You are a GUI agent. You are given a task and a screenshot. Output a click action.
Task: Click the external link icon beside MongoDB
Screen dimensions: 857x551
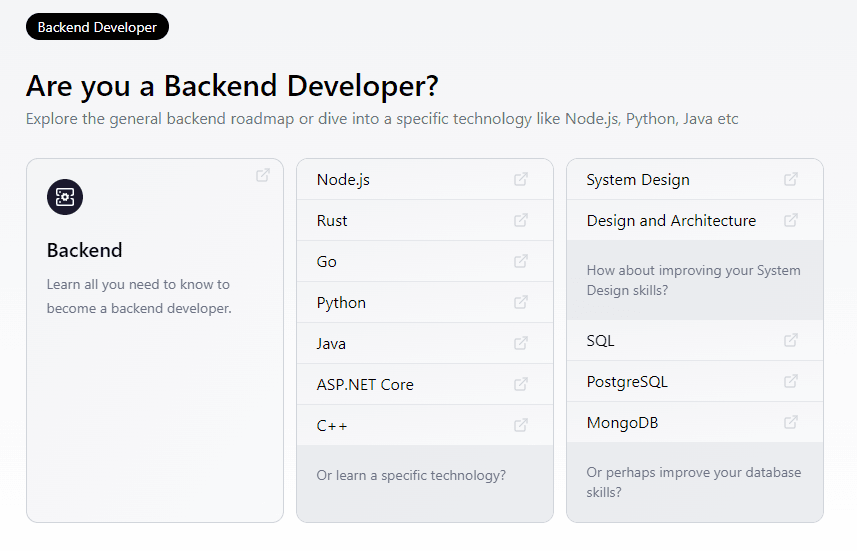coord(791,422)
